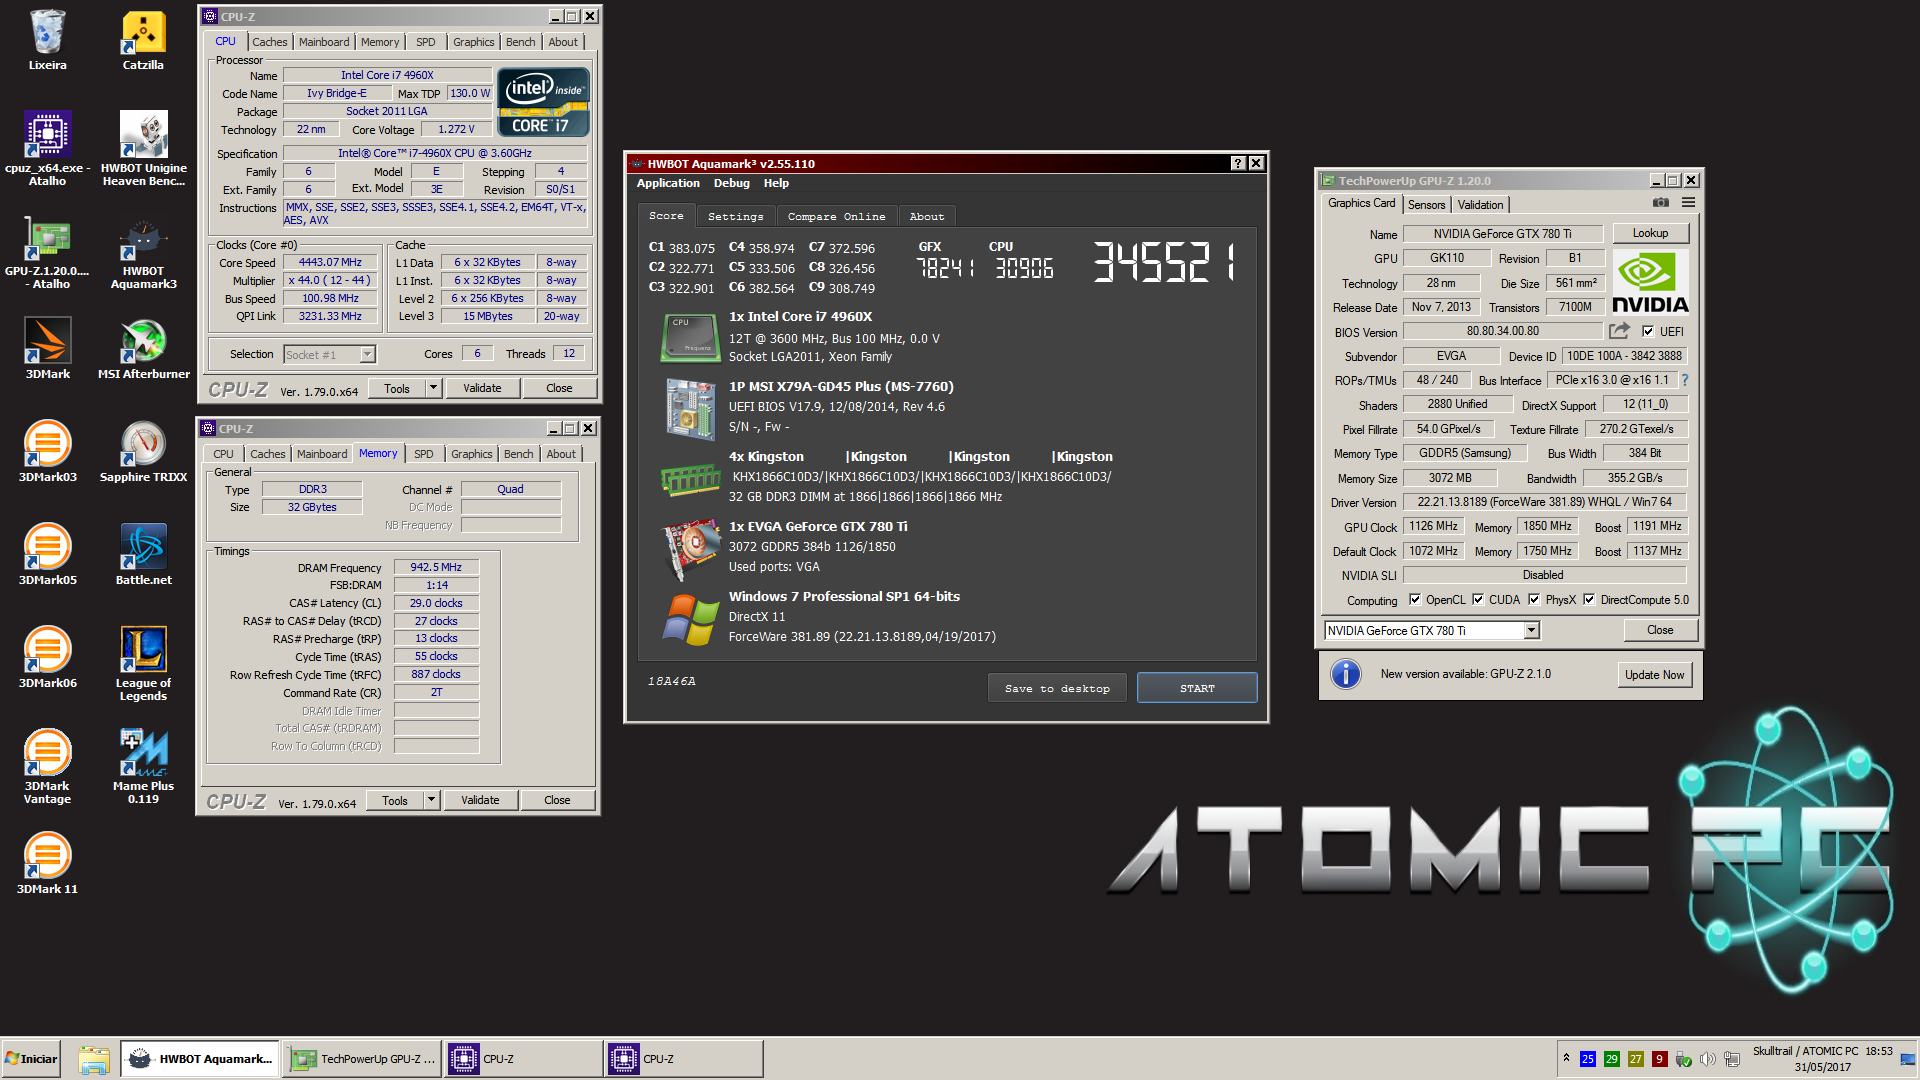Viewport: 1920px width, 1080px height.
Task: Open the GPU-Z hamburger menu icon
Action: 1688,203
